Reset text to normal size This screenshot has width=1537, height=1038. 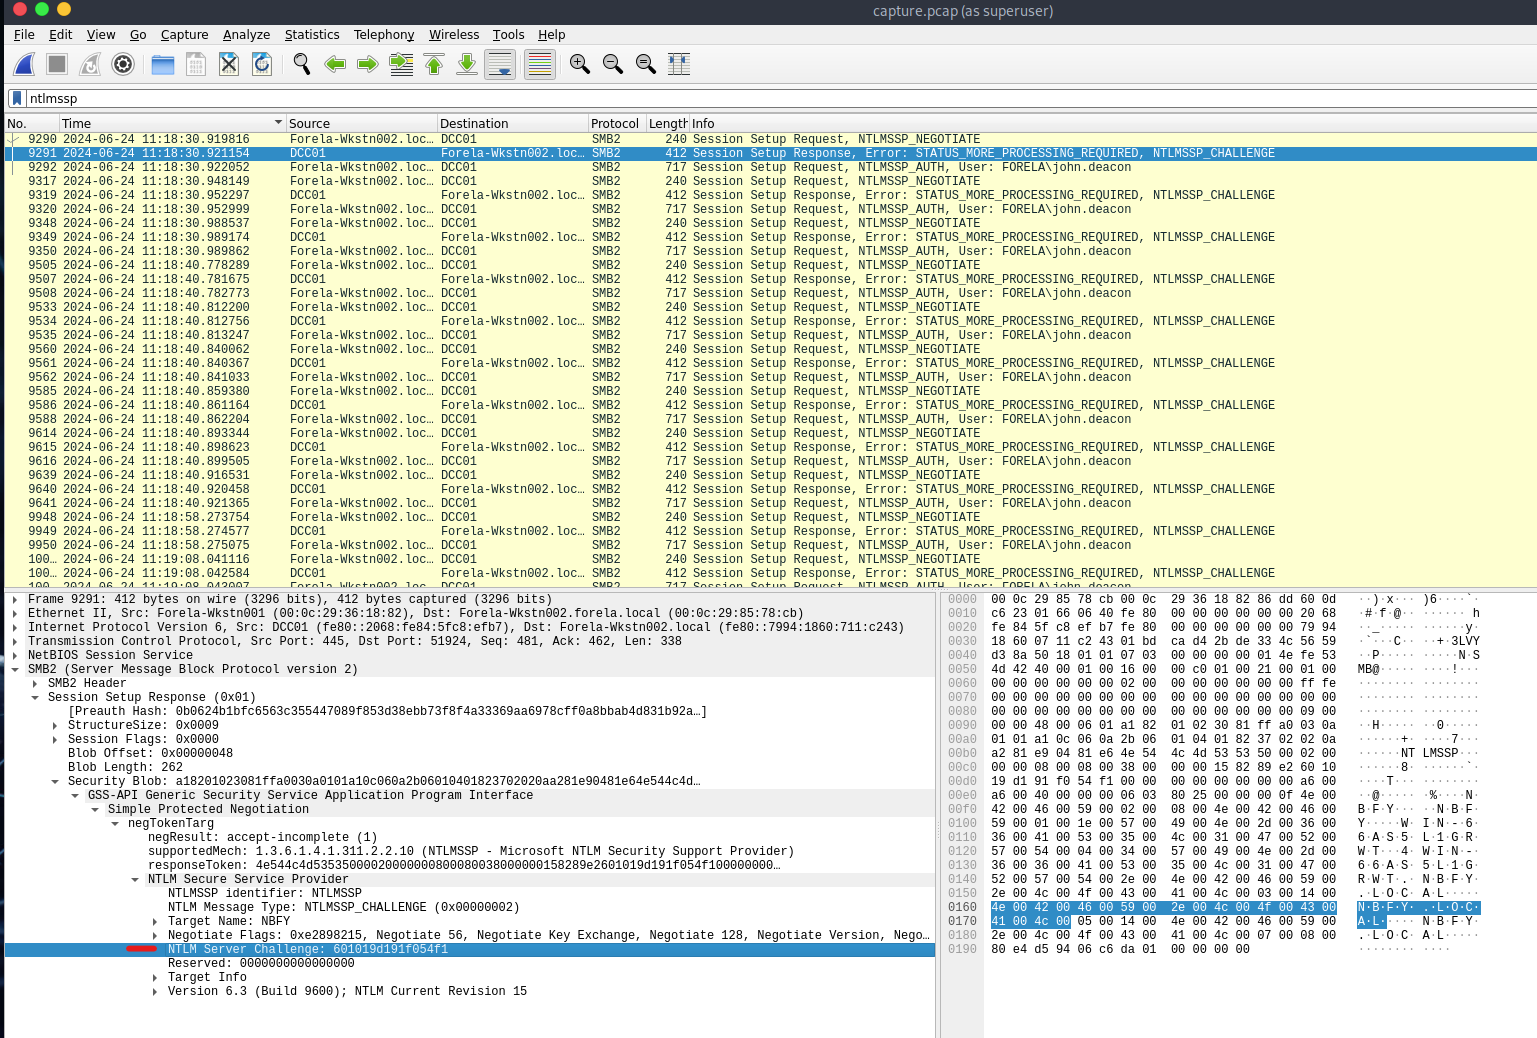646,64
